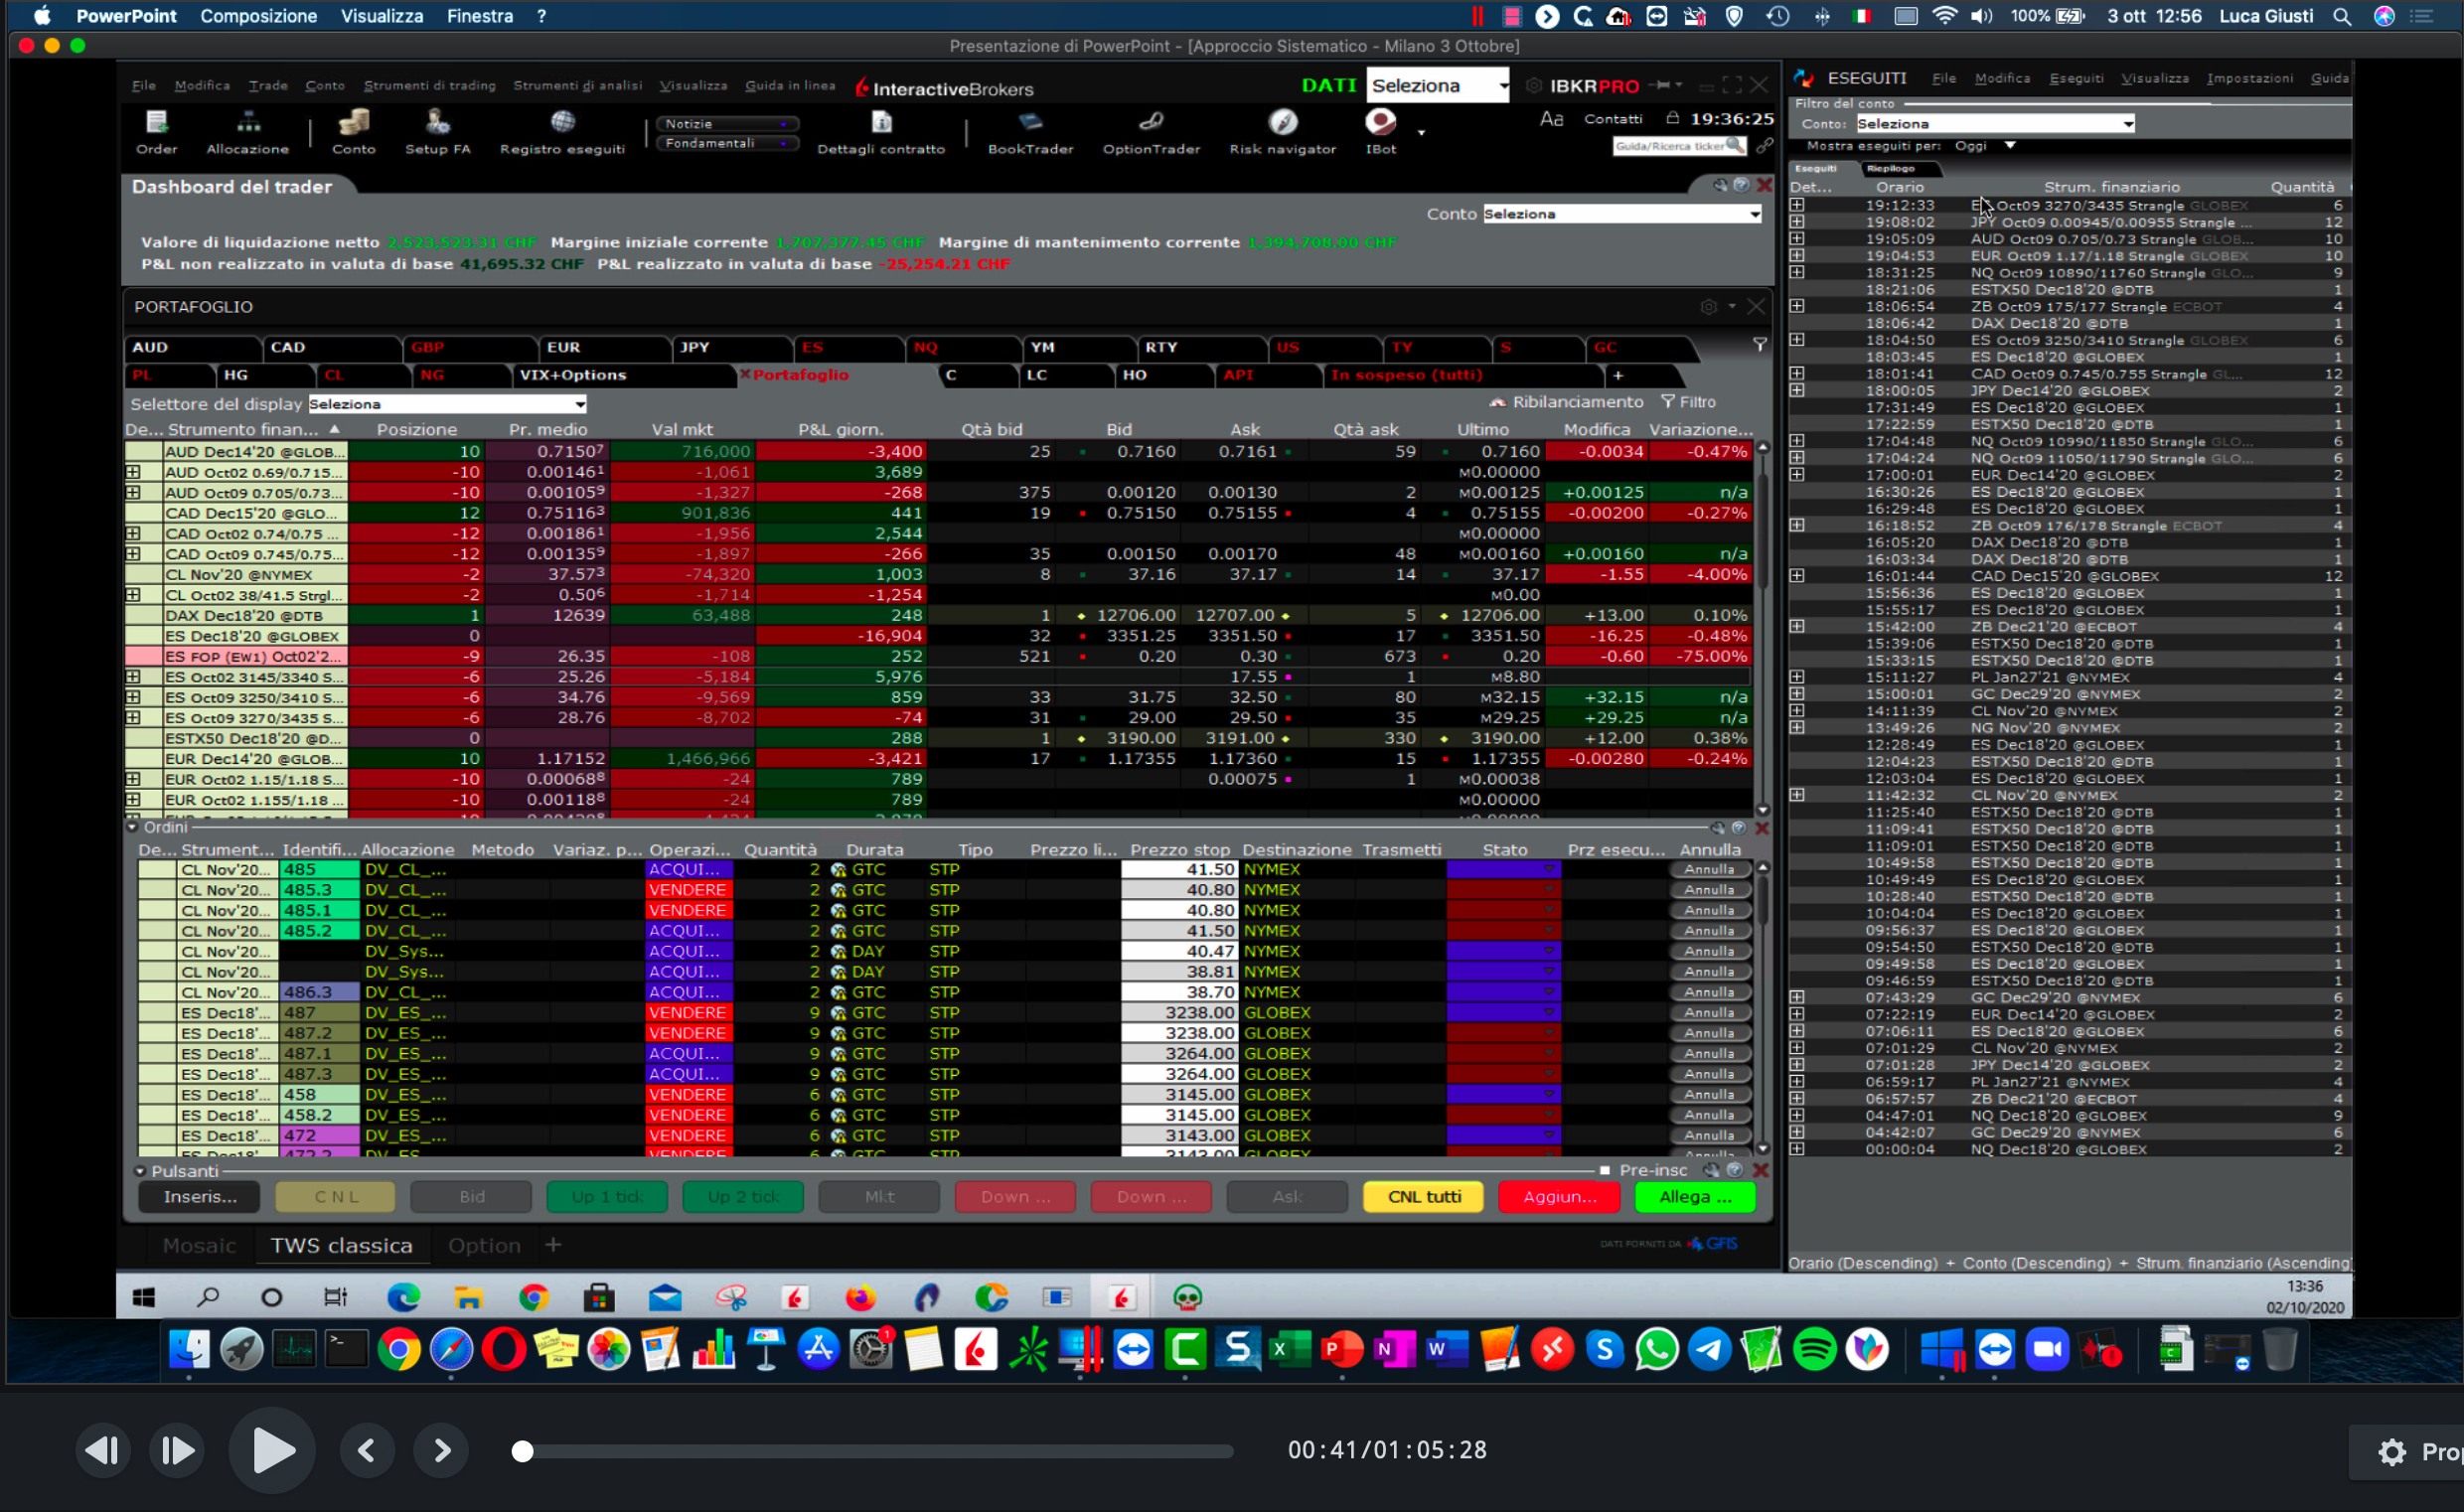The image size is (2464, 1512).
Task: Open the Order tool in TWS toolbar
Action: coord(156,132)
